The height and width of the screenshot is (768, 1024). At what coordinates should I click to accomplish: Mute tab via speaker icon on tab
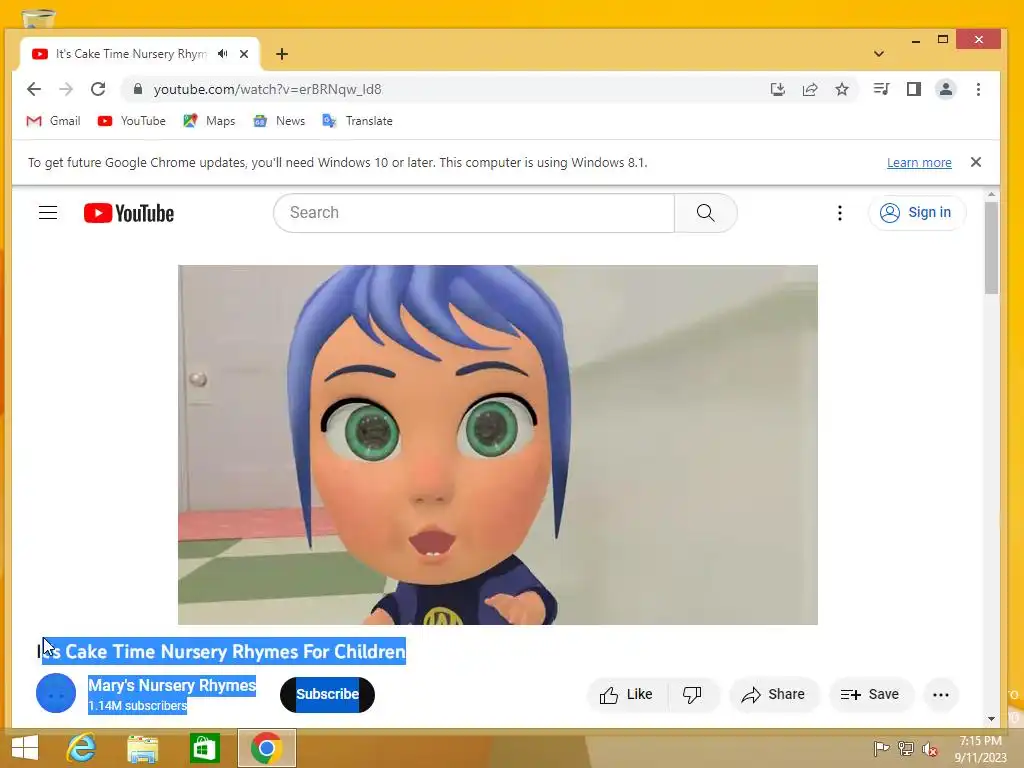[x=223, y=54]
